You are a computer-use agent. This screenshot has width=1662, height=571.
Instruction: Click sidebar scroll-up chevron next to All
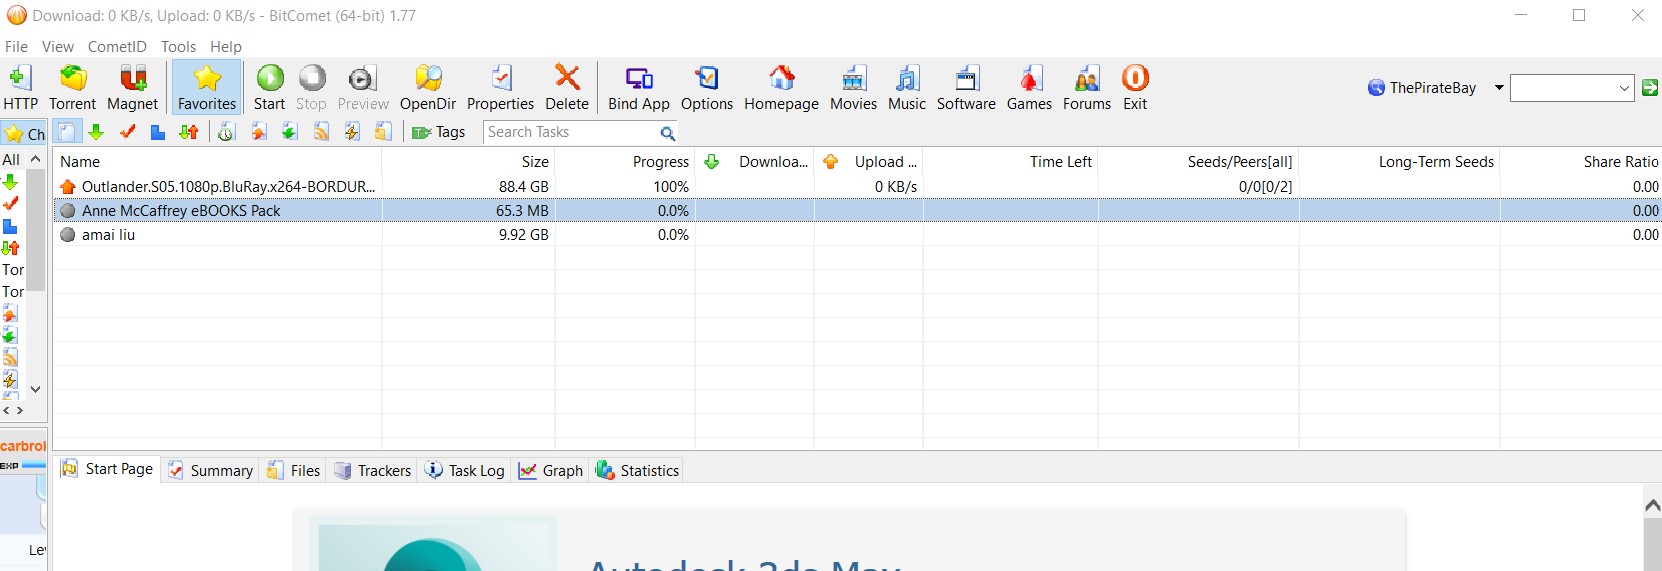pos(36,159)
